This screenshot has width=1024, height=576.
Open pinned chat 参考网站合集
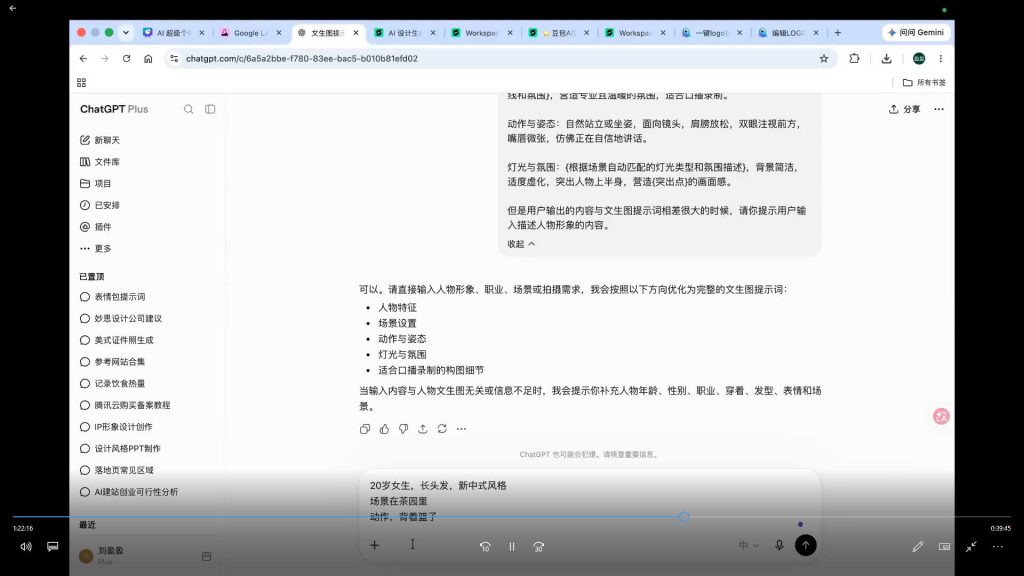pos(112,362)
